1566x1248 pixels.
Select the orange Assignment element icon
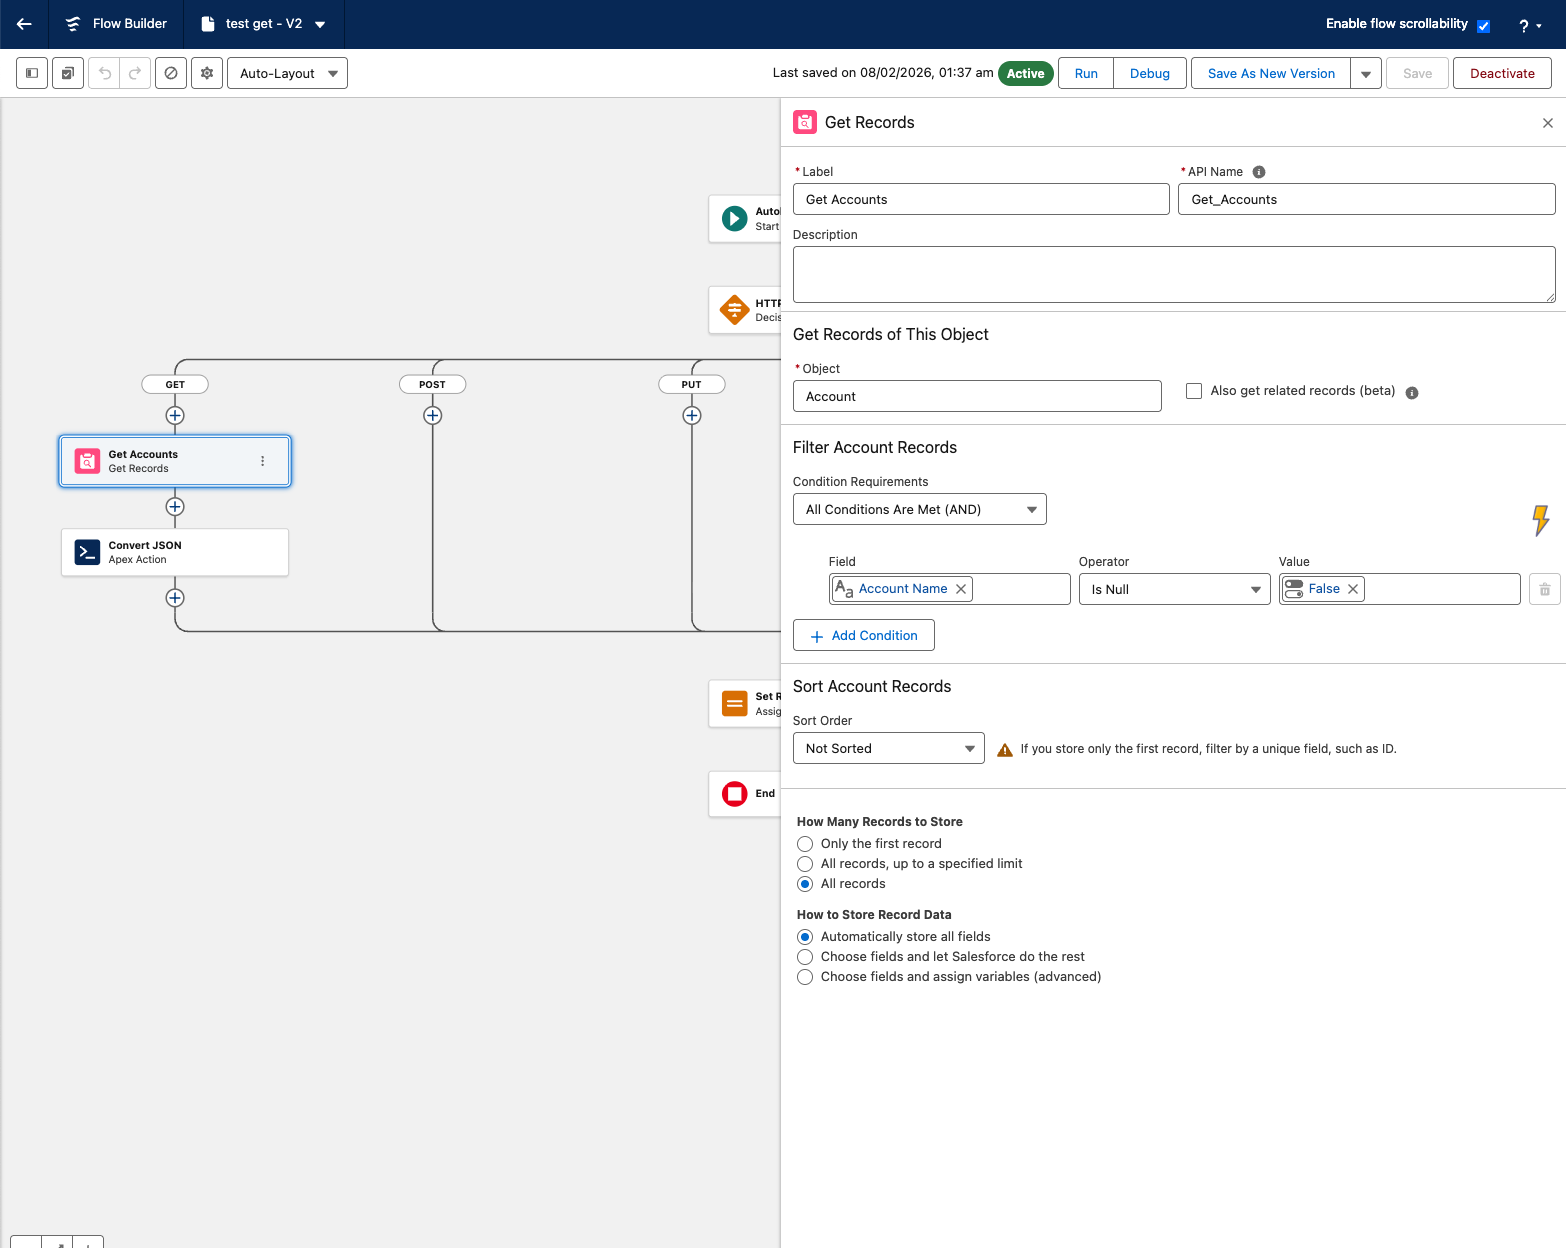click(735, 704)
